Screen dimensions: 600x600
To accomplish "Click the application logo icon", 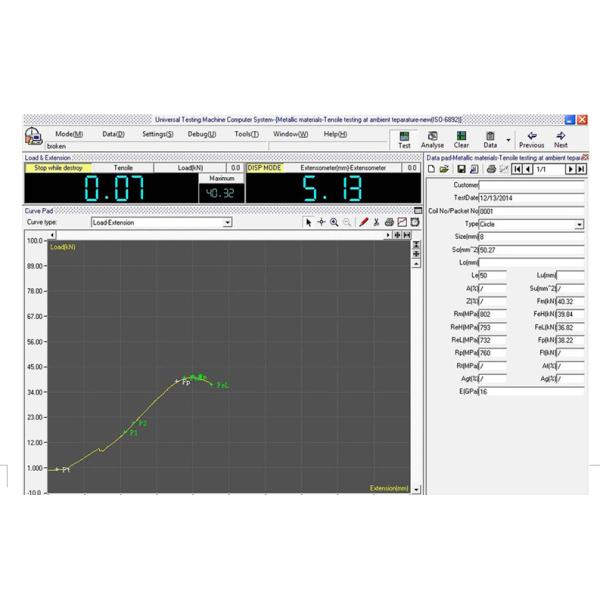I will pos(33,136).
